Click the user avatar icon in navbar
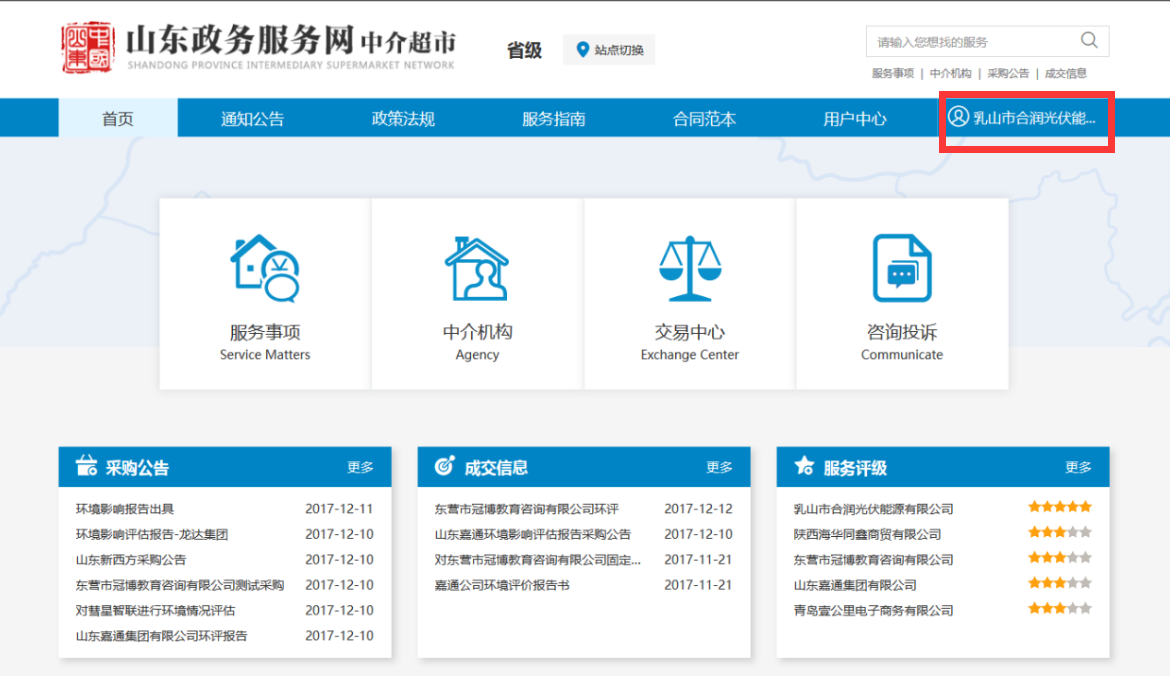The image size is (1170, 676). coord(958,117)
